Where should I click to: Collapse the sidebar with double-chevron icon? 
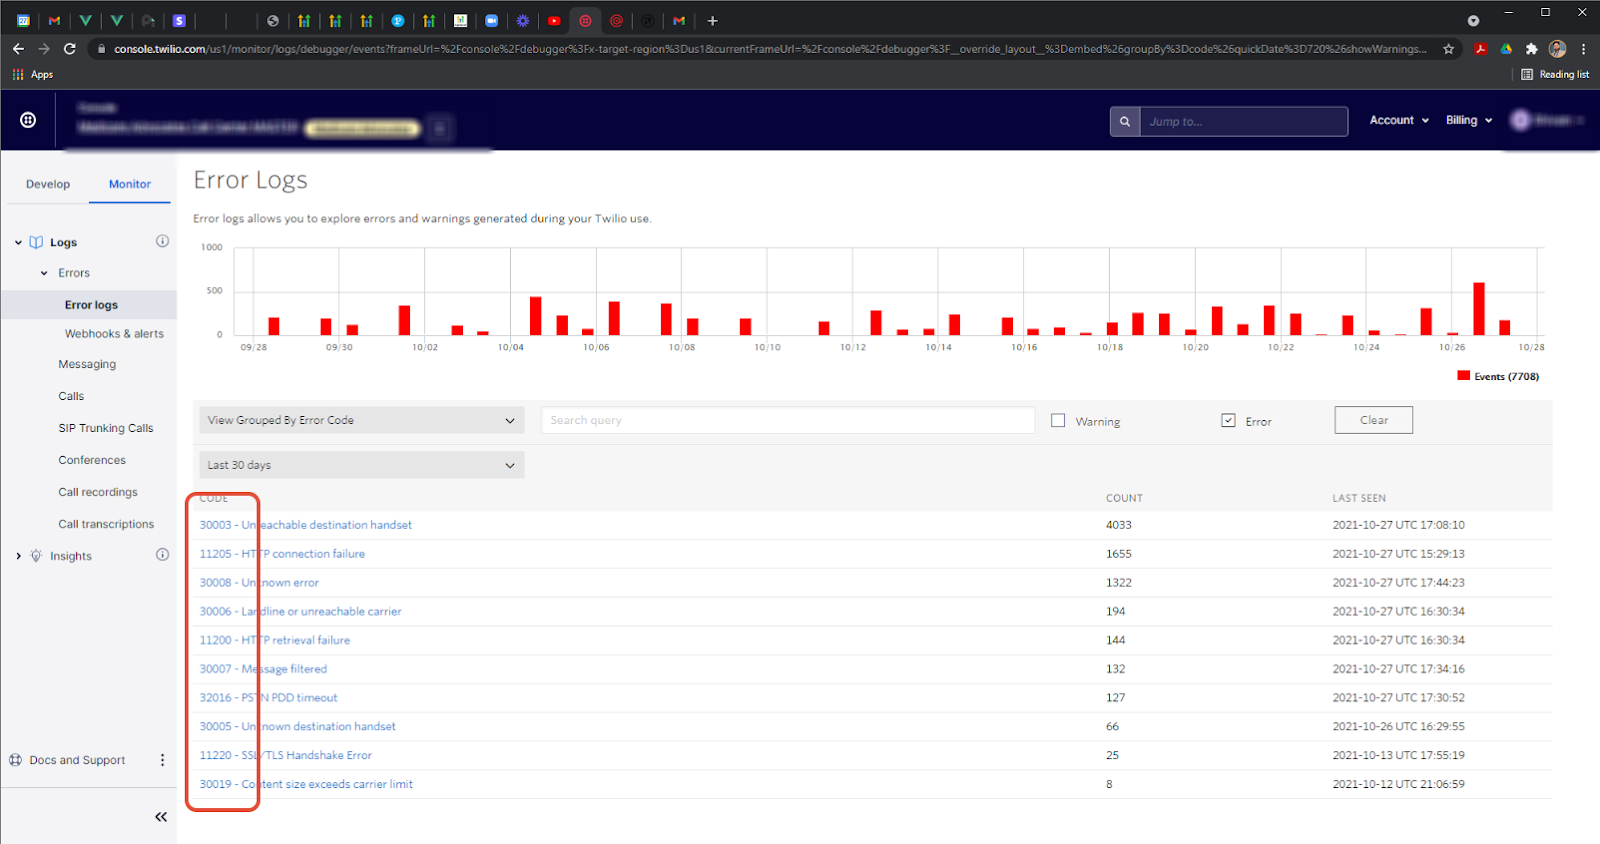(x=161, y=817)
